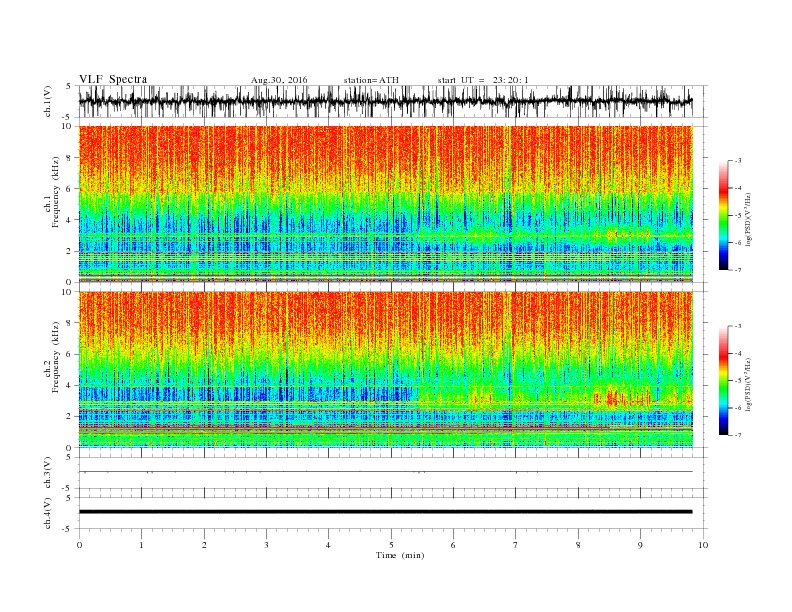This screenshot has height=612, width=792.
Task: Click the ch.1 spectrogram "8" kHz tick label
Action: [70, 158]
